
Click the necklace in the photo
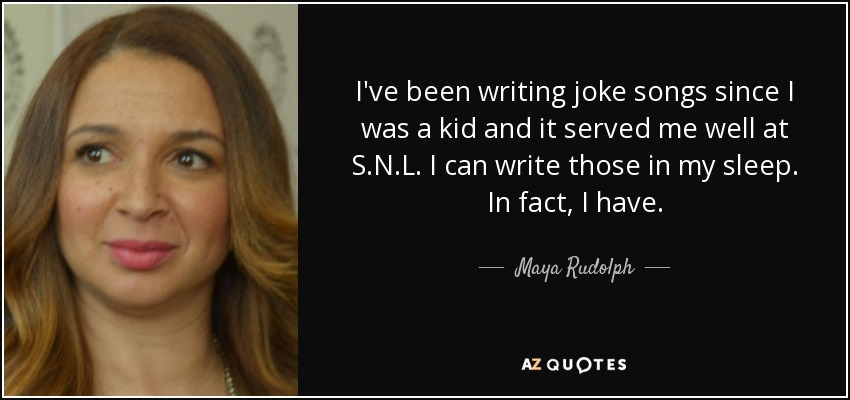228,367
